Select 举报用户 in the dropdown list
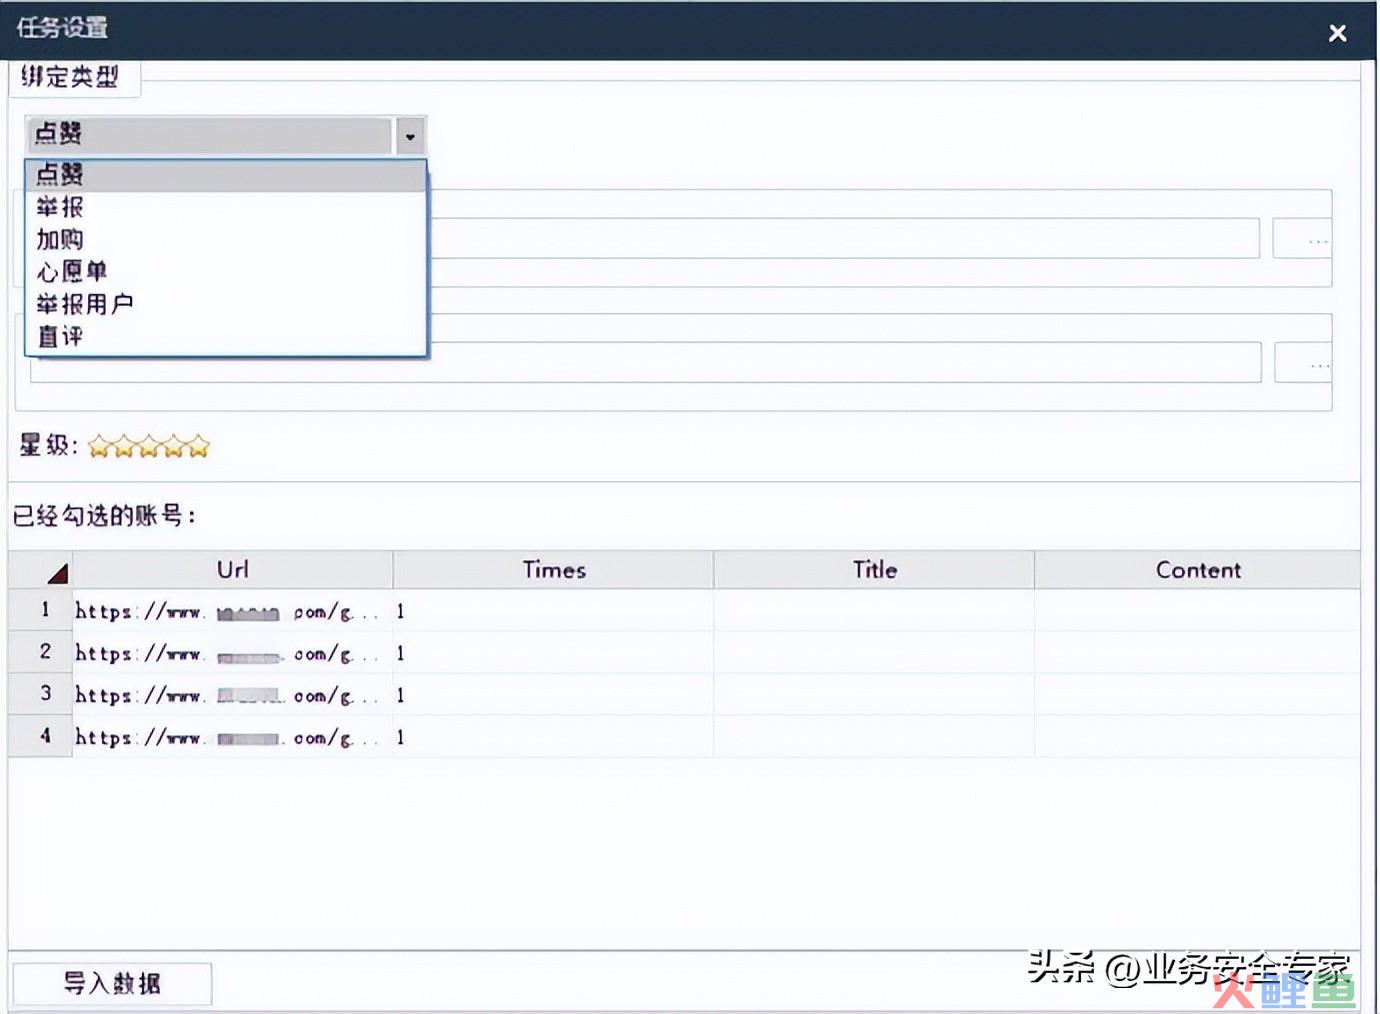This screenshot has width=1380, height=1014. click(226, 303)
